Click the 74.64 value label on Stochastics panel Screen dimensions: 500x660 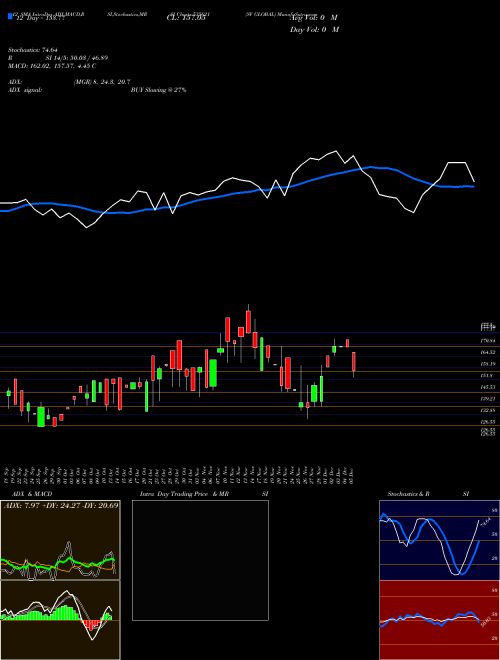click(484, 523)
